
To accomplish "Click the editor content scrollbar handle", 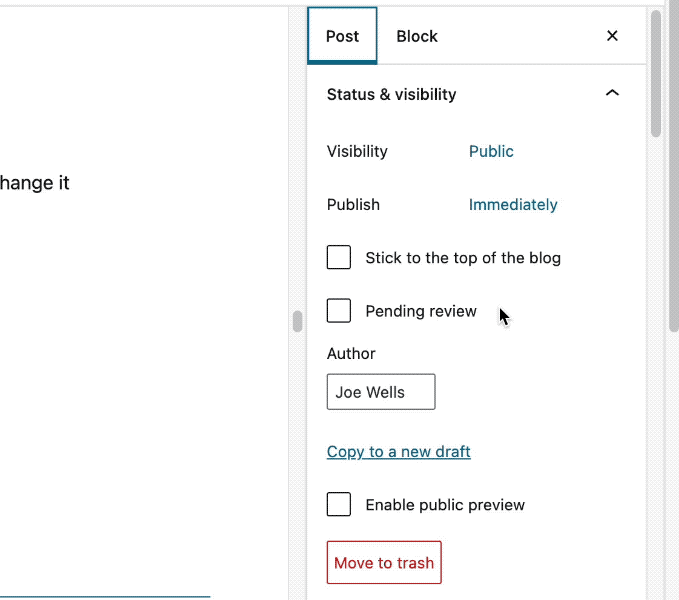I will tap(297, 321).
